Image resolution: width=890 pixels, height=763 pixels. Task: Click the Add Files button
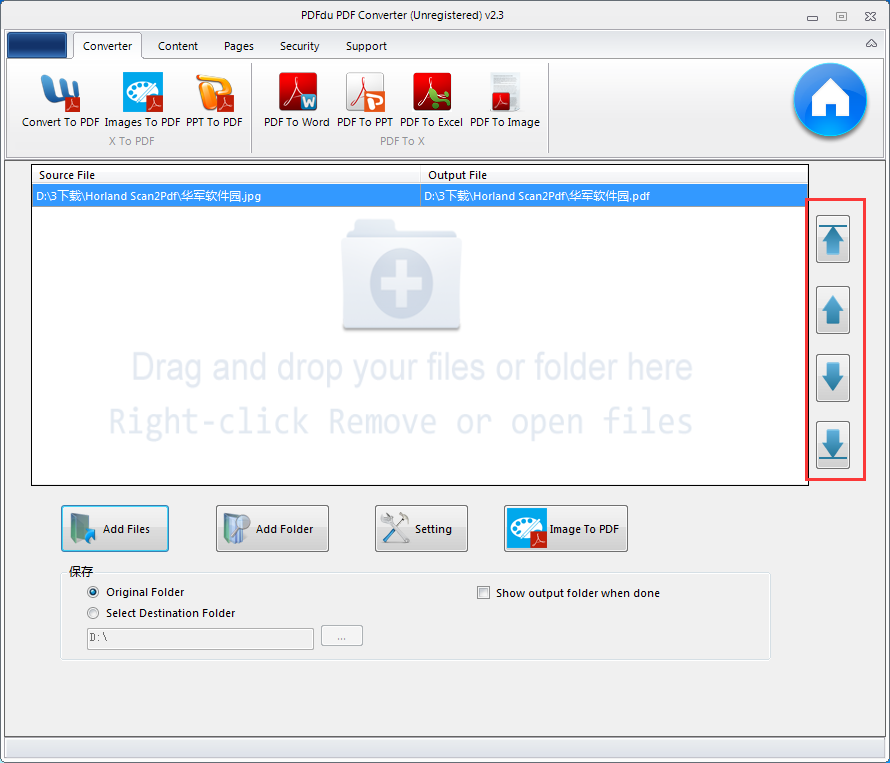click(114, 528)
